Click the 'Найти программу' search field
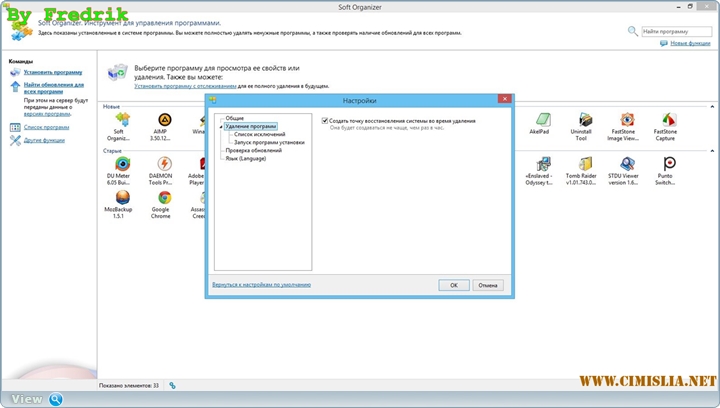720x408 pixels. [675, 31]
